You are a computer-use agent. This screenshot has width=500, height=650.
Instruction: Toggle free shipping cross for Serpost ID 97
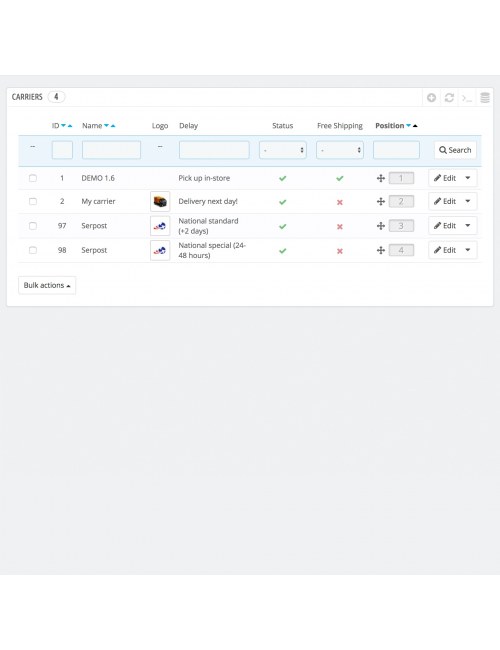pyautogui.click(x=340, y=227)
